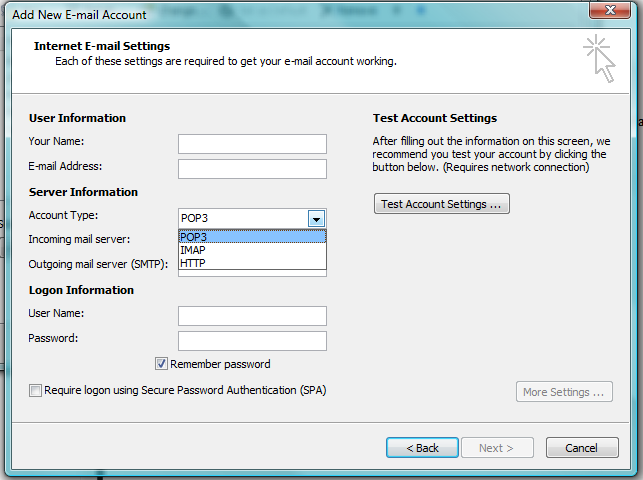Select the Password entry field

pyautogui.click(x=252, y=341)
